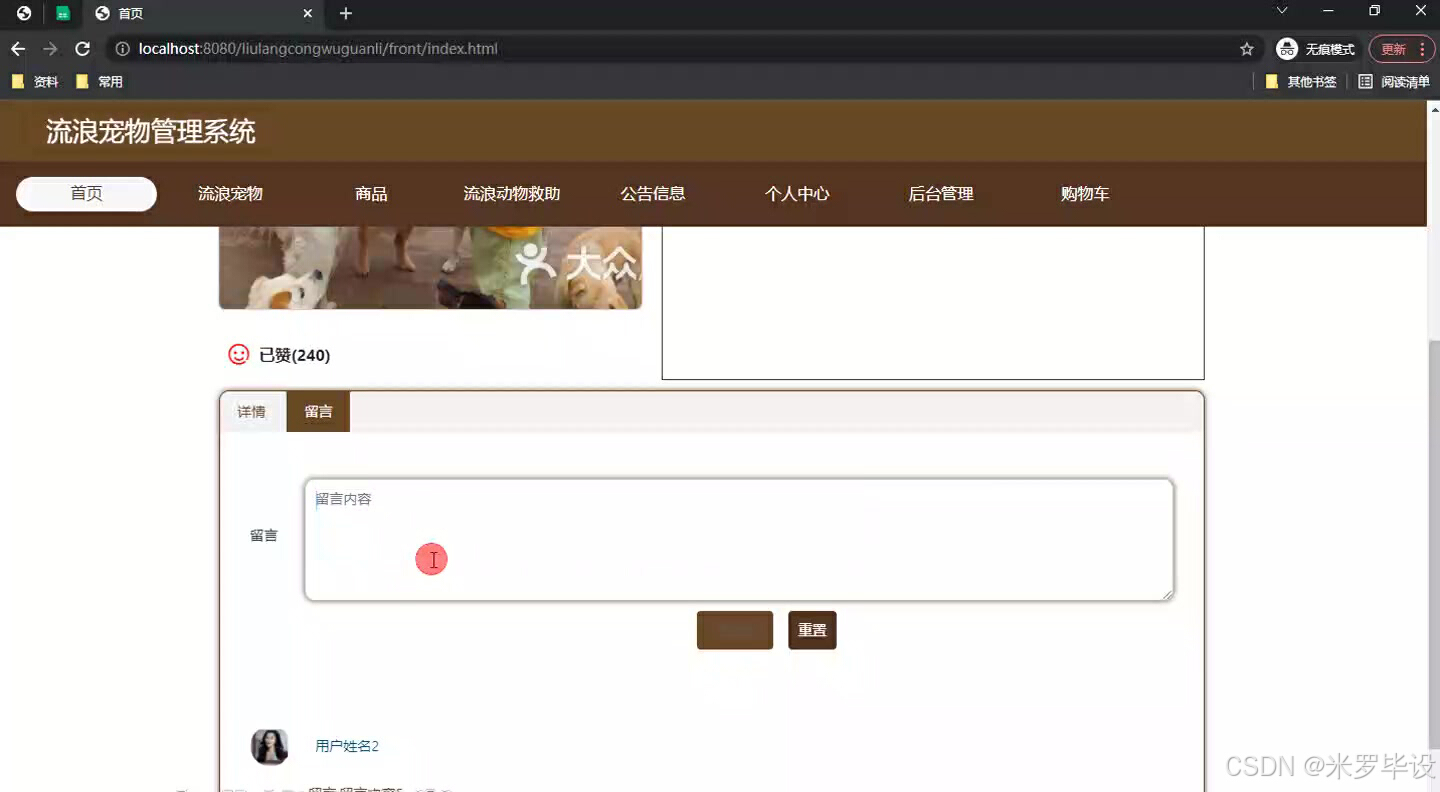The height and width of the screenshot is (792, 1440).
Task: Open the incognito mode indicator 无痕模式
Action: coord(1316,49)
